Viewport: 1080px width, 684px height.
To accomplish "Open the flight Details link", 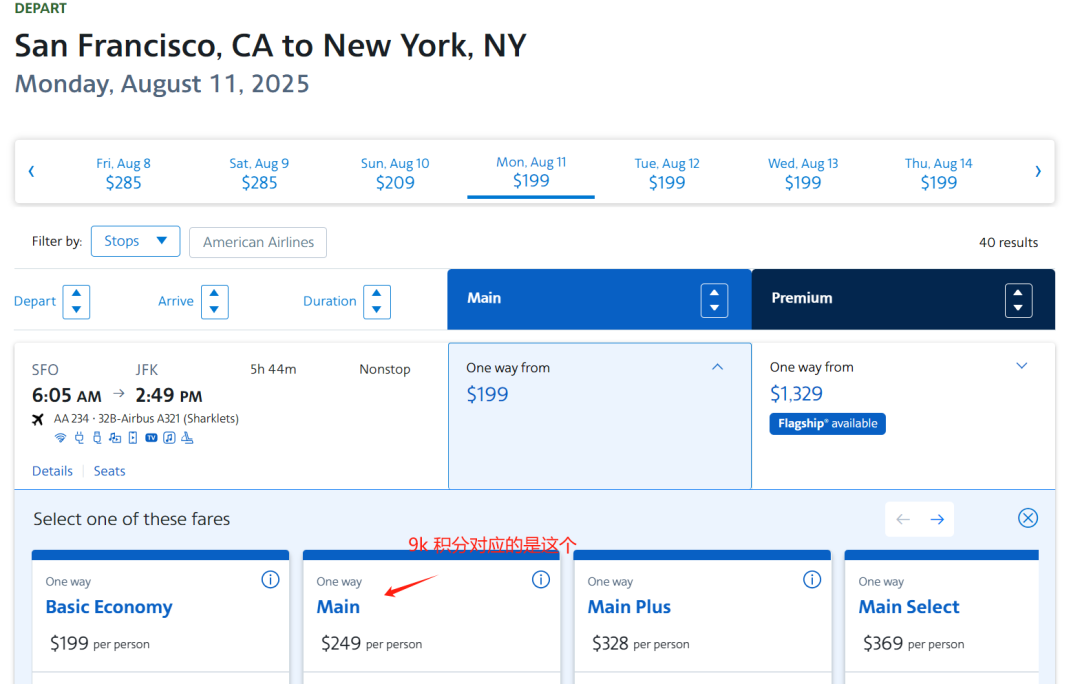I will 52,471.
